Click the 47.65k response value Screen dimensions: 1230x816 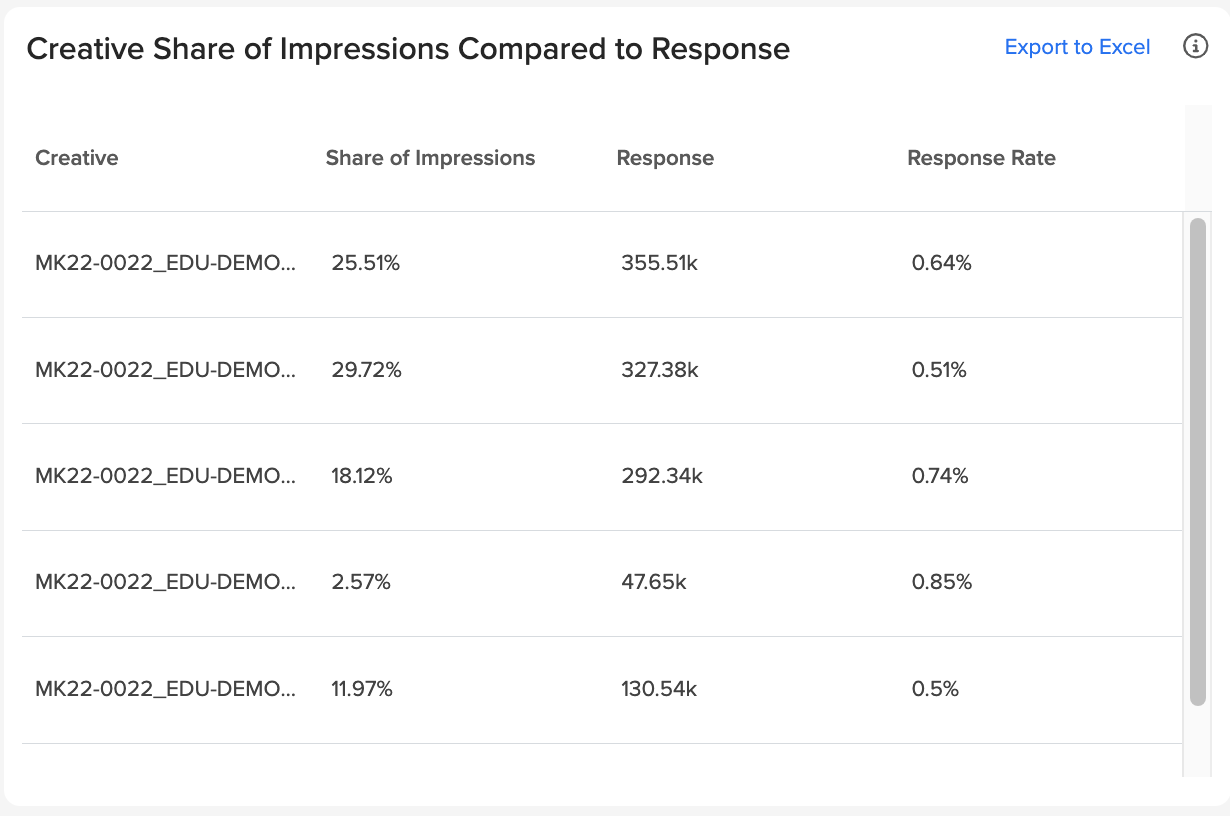pos(654,582)
